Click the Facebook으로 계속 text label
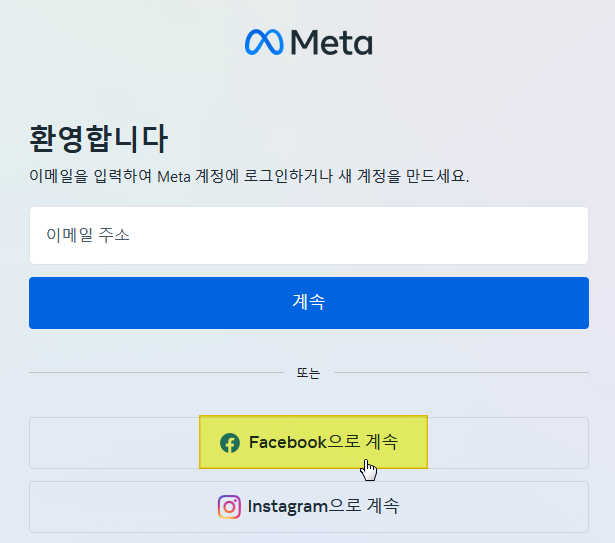 (x=324, y=442)
